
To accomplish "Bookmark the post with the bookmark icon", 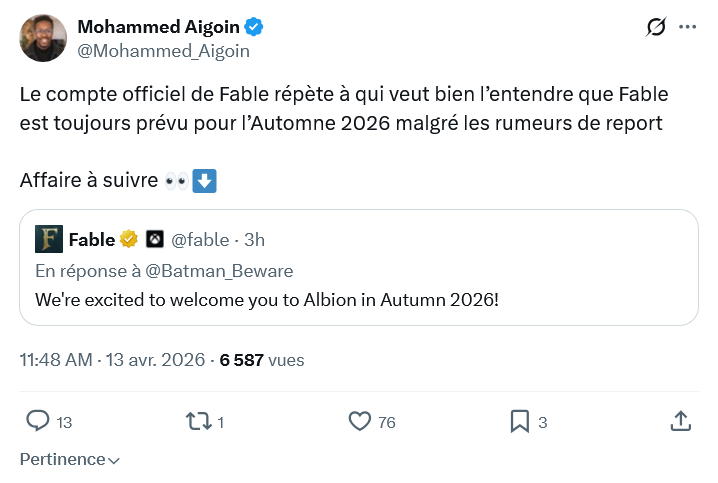I will 519,421.
